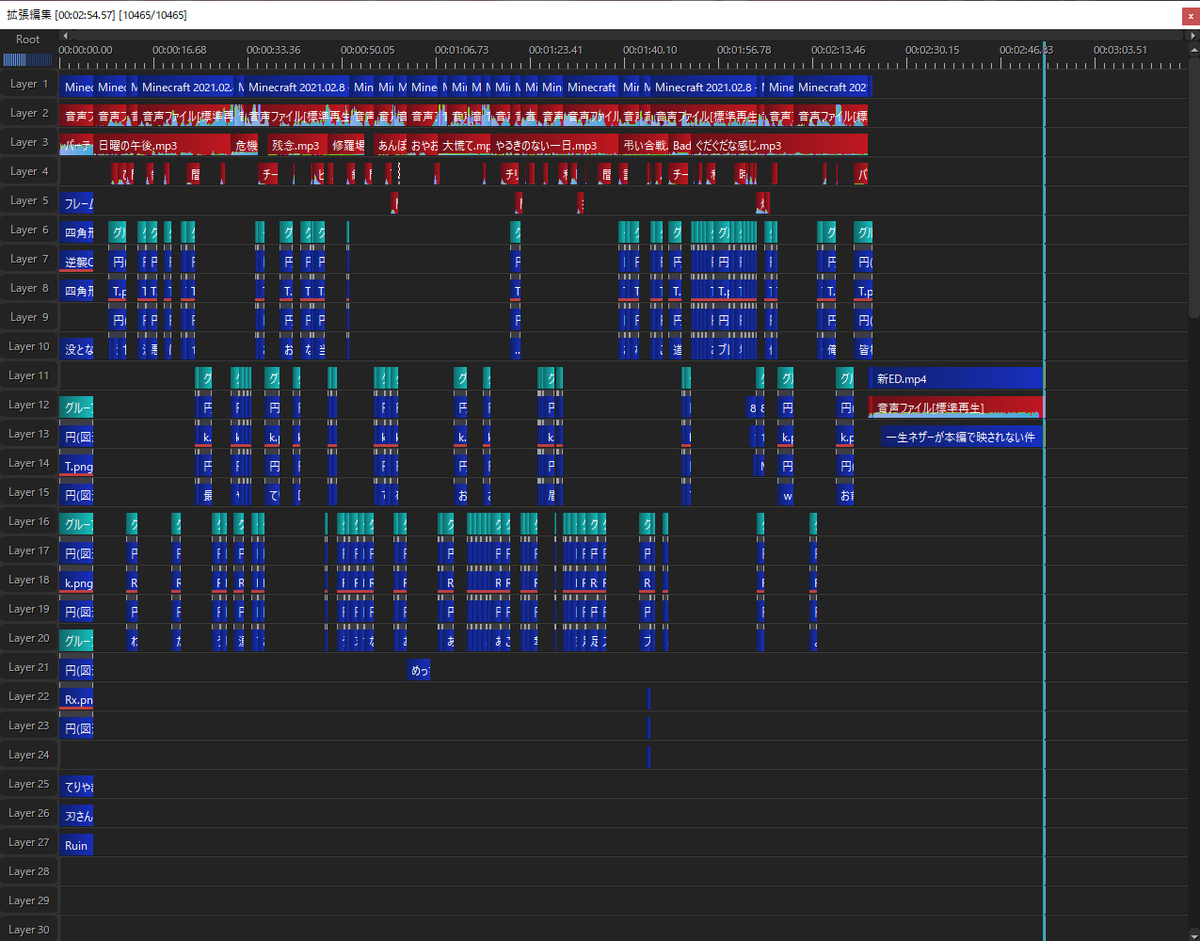Click the left arrow of the horizontal scrollbar
1200x941 pixels.
[65, 36]
